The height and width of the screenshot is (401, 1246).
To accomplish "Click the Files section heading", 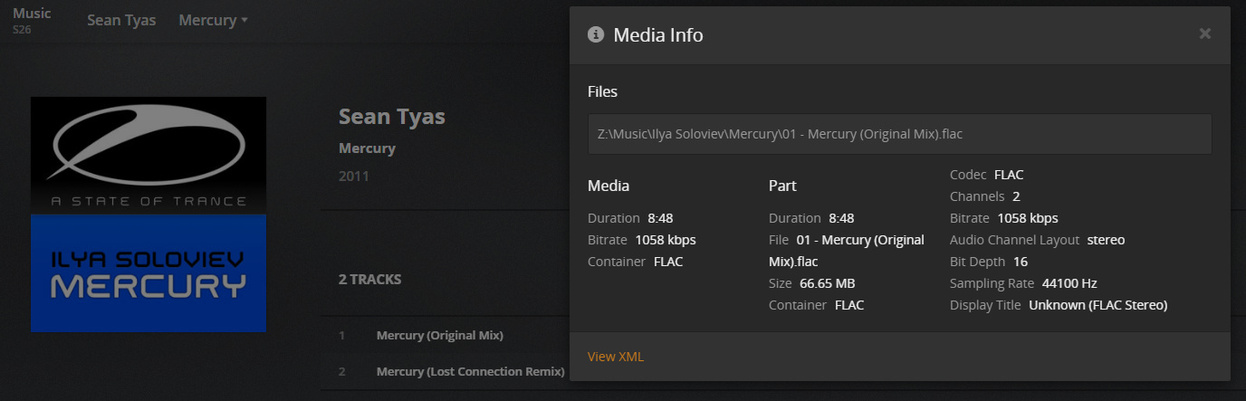I will point(602,92).
